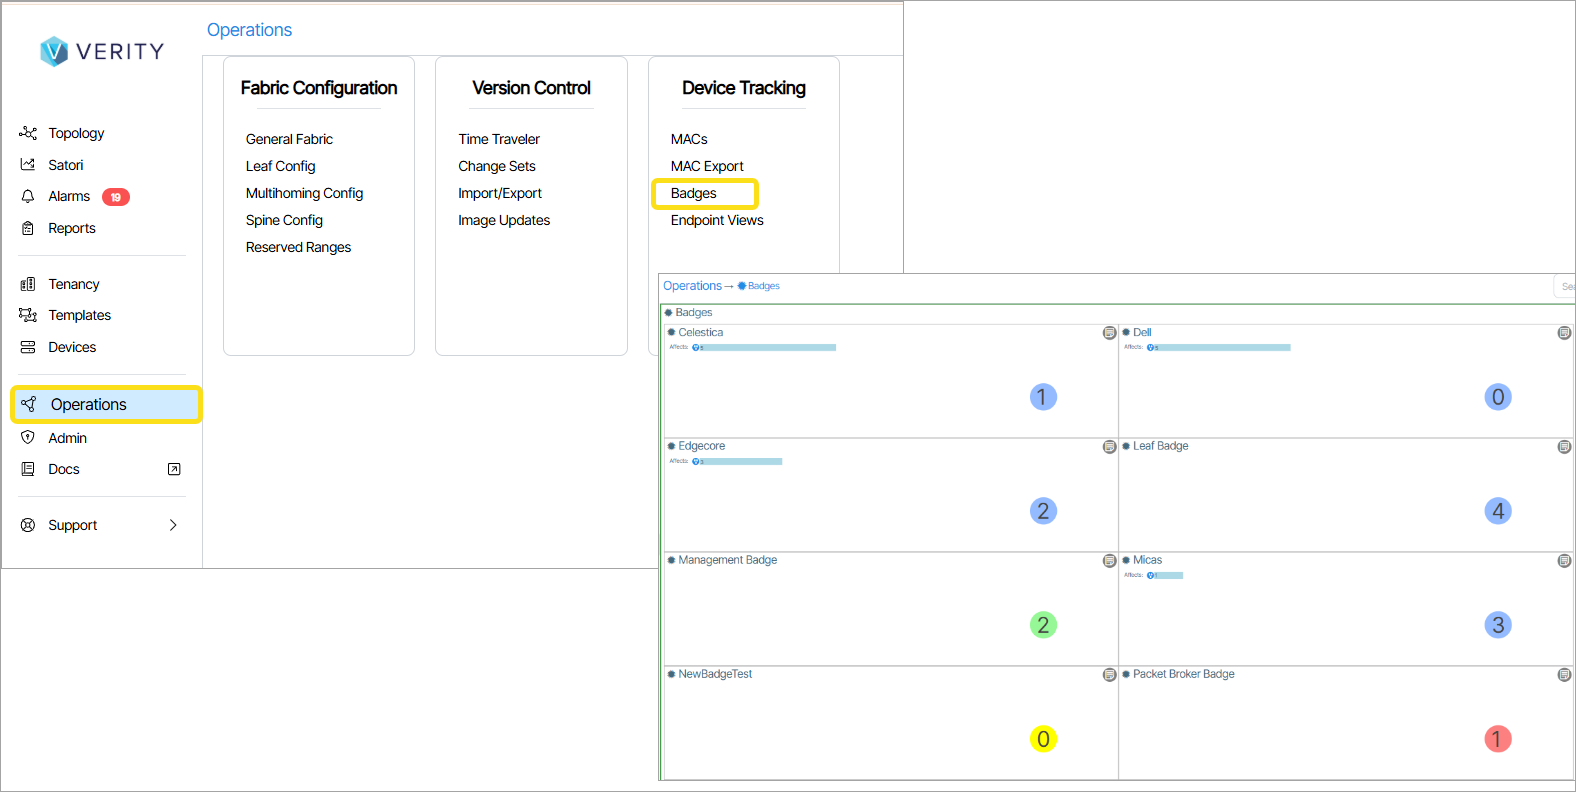
Task: Select Operations in the sidebar
Action: pos(88,404)
